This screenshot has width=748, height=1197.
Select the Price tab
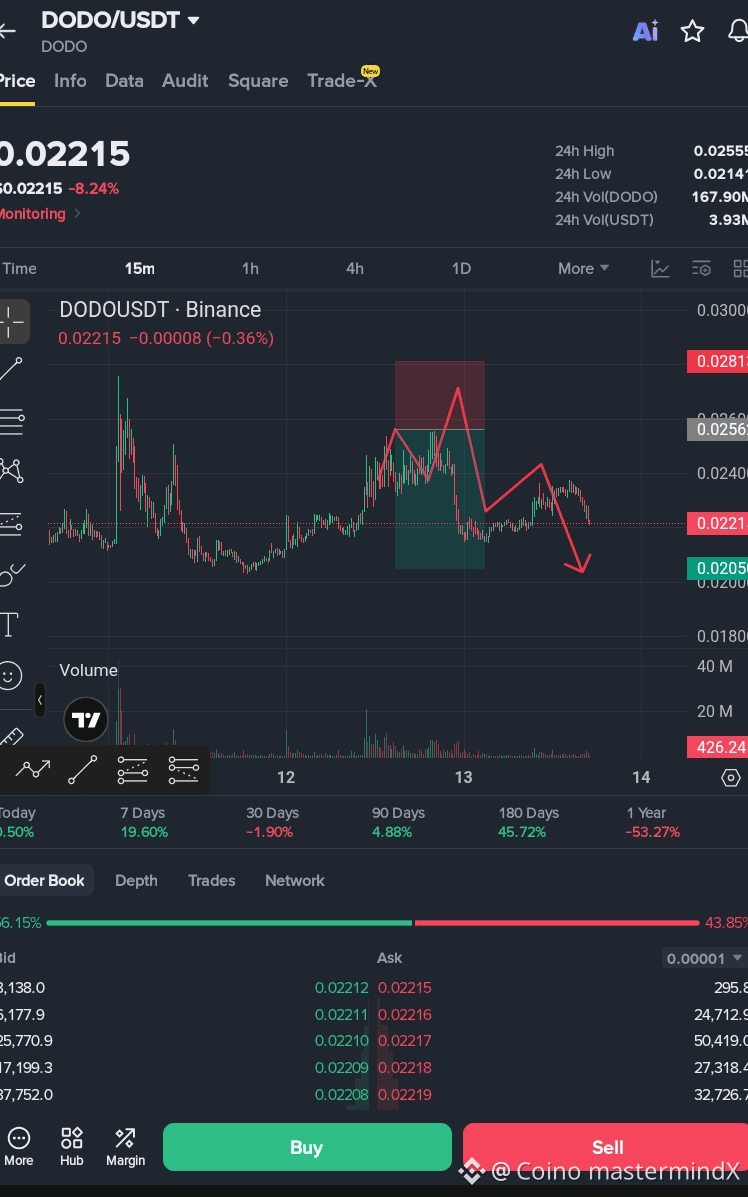17,81
